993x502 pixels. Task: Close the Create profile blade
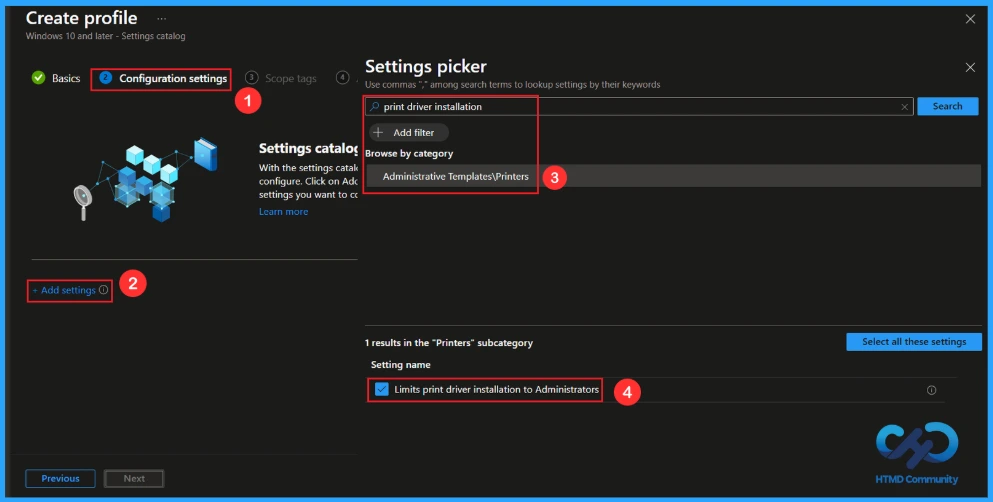970,19
